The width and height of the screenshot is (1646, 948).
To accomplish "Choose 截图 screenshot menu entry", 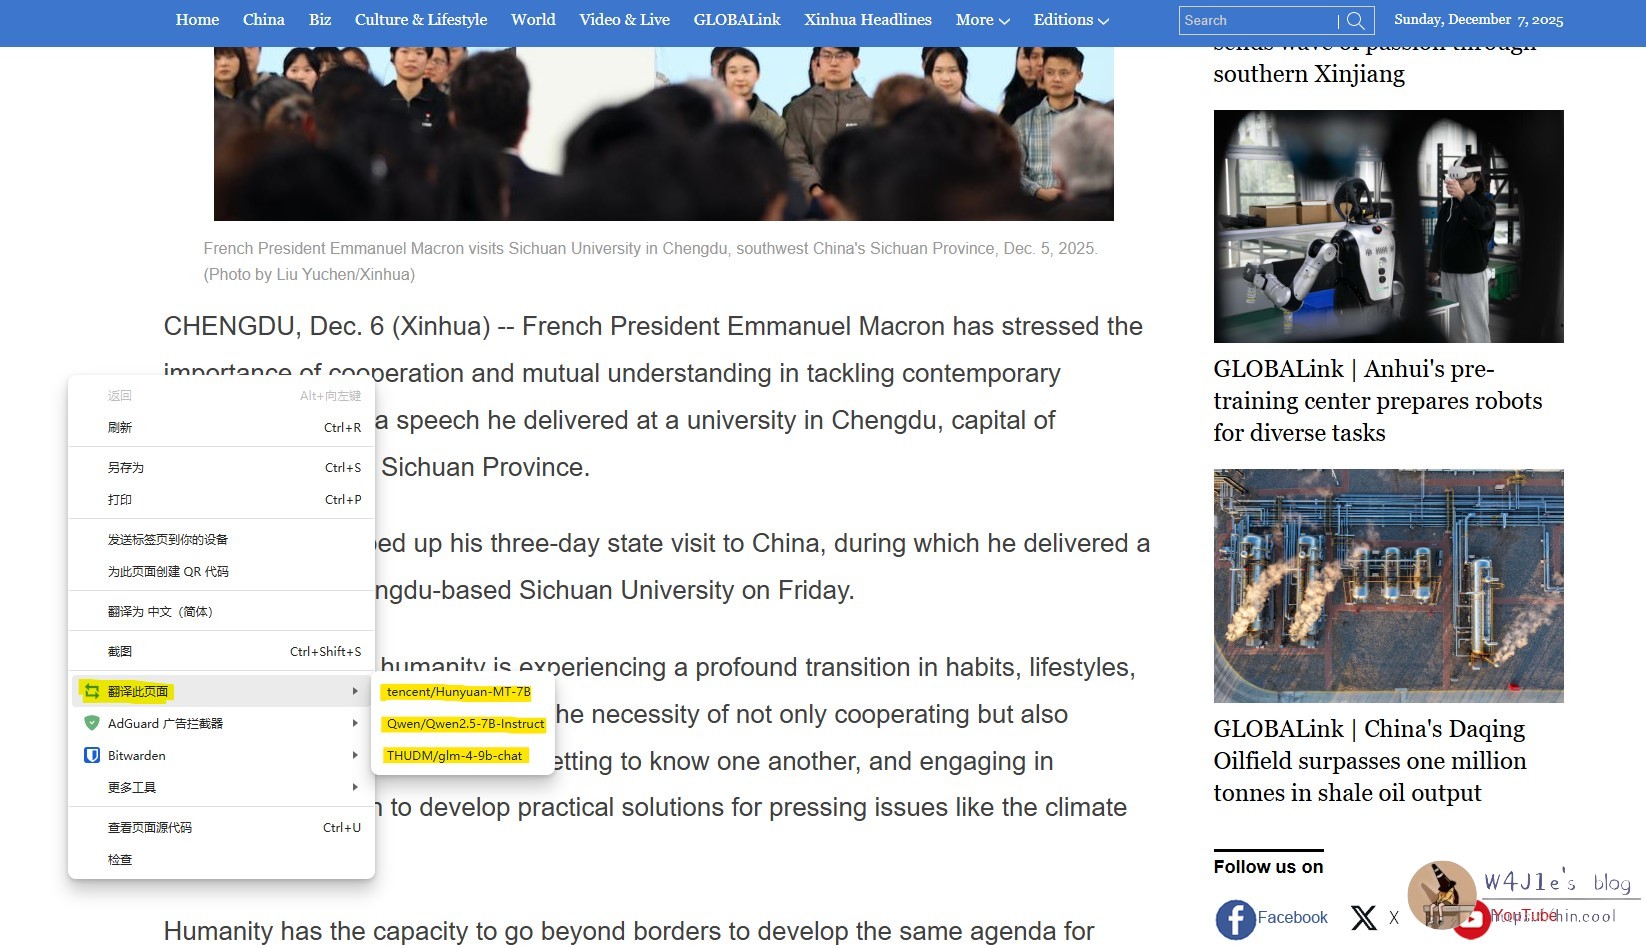I will (120, 652).
